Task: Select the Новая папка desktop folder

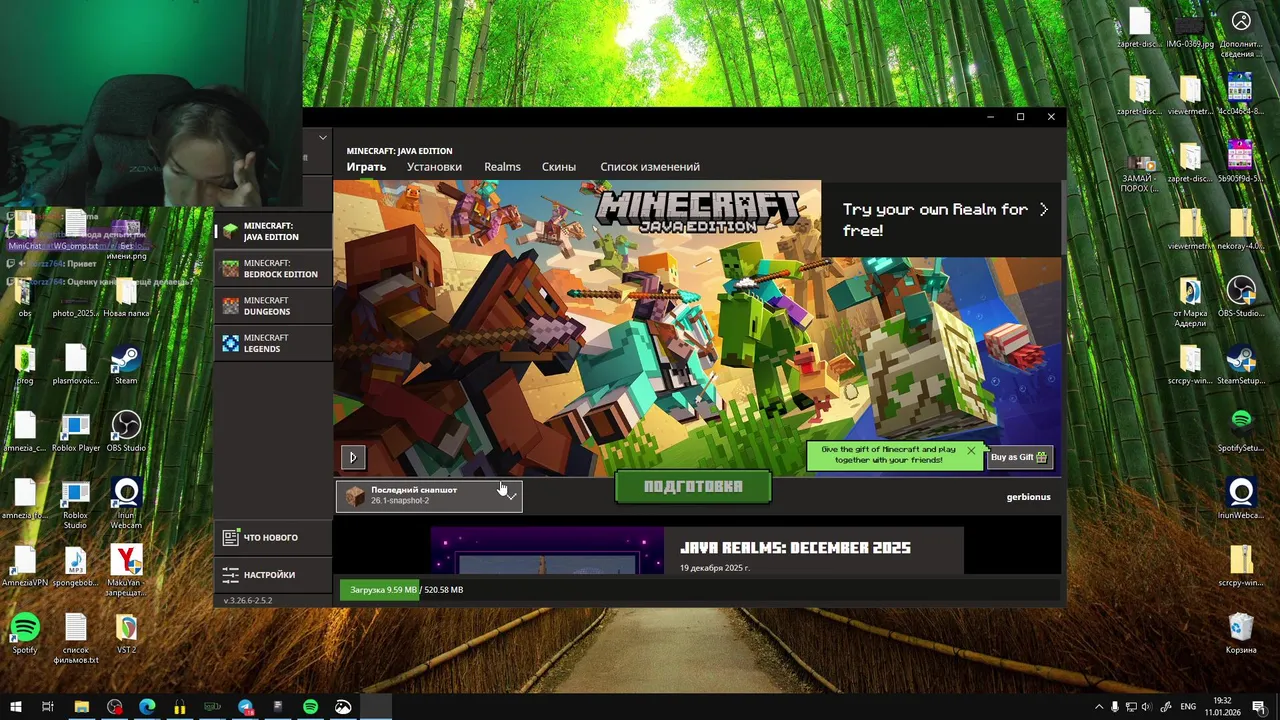Action: (x=126, y=299)
